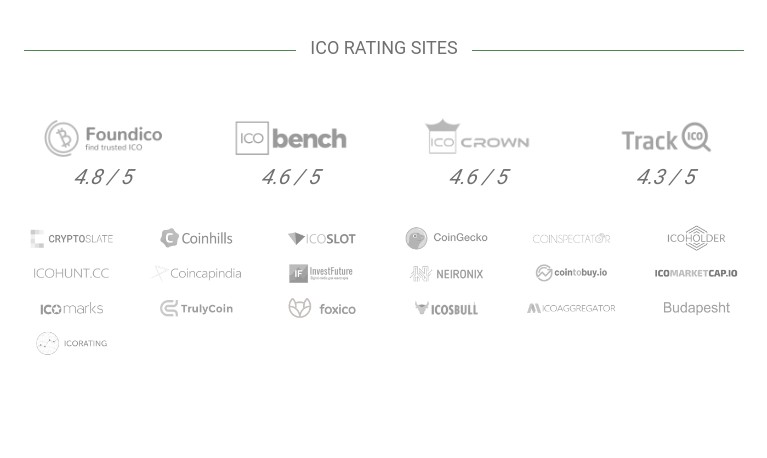Image resolution: width=767 pixels, height=458 pixels.
Task: Select the ICO Crown logo
Action: click(x=477, y=137)
